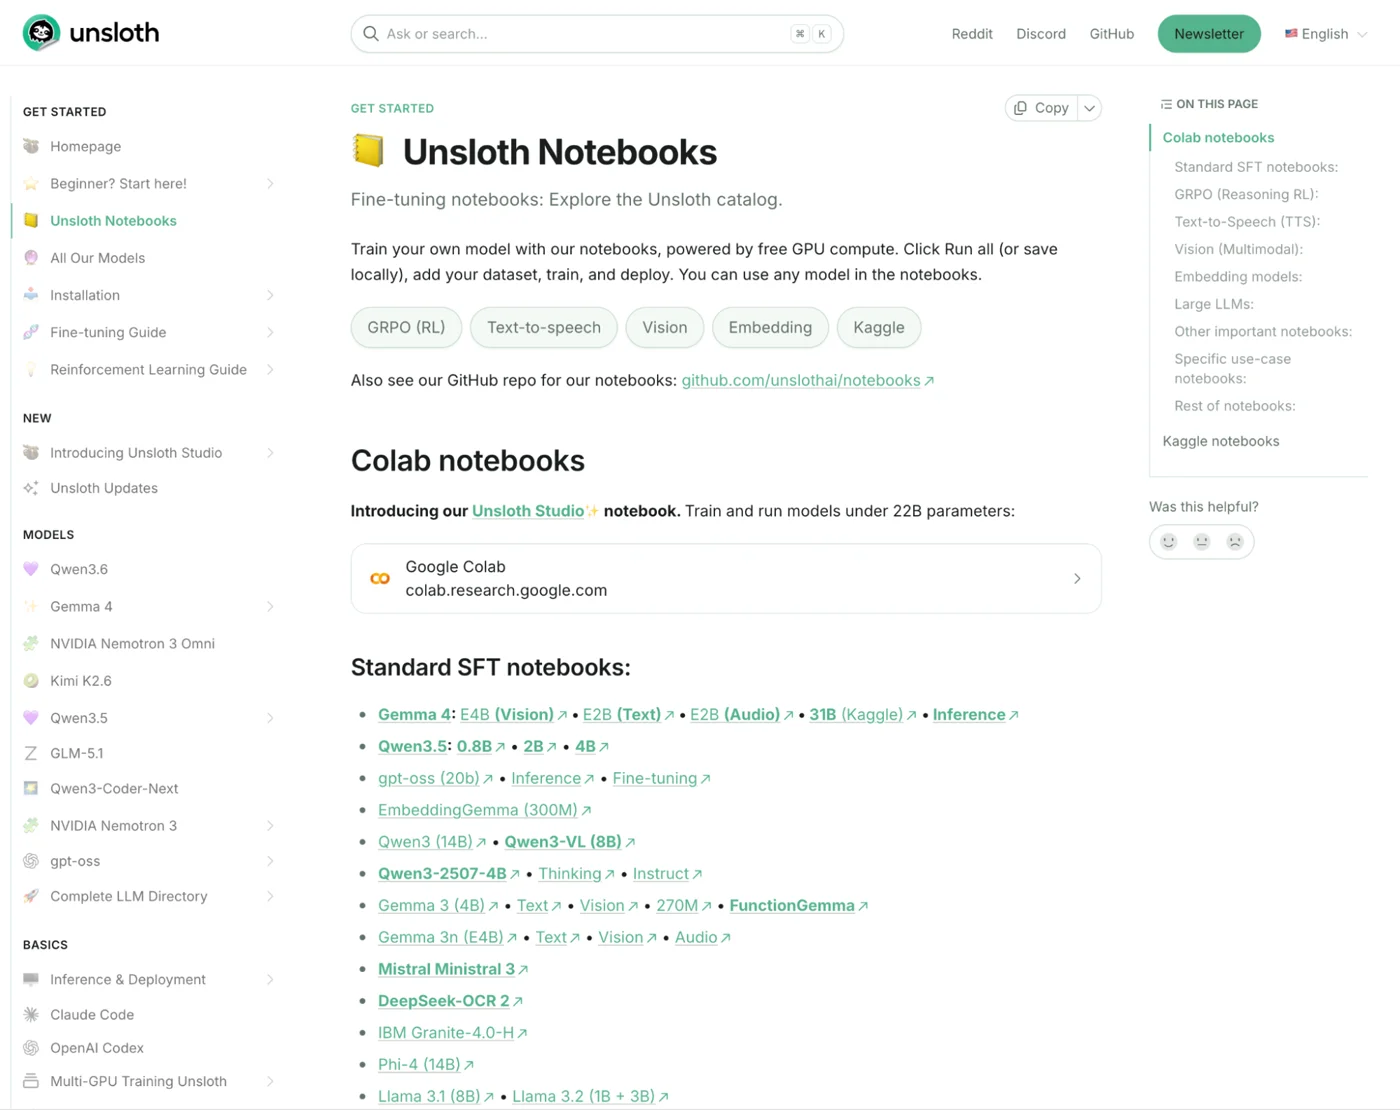Image resolution: width=1400 pixels, height=1110 pixels.
Task: Click the Google Colab logo icon
Action: tap(380, 579)
